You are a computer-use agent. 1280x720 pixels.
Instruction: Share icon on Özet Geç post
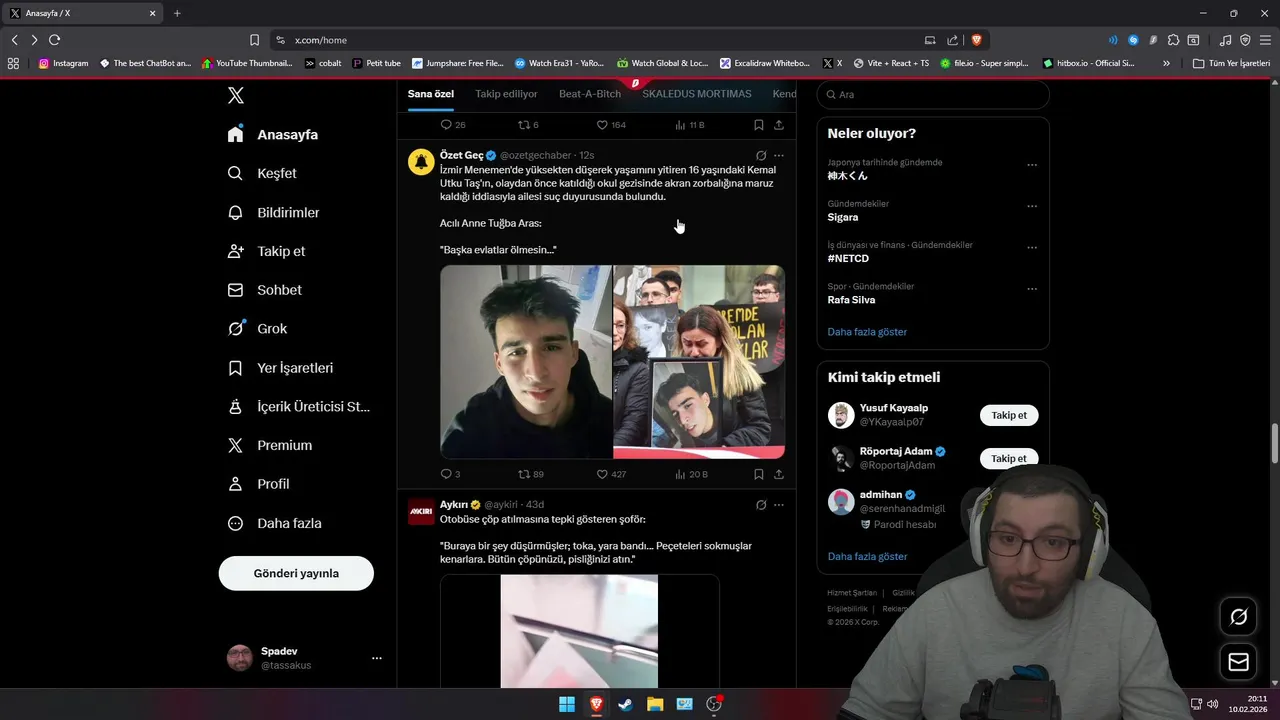tap(779, 474)
